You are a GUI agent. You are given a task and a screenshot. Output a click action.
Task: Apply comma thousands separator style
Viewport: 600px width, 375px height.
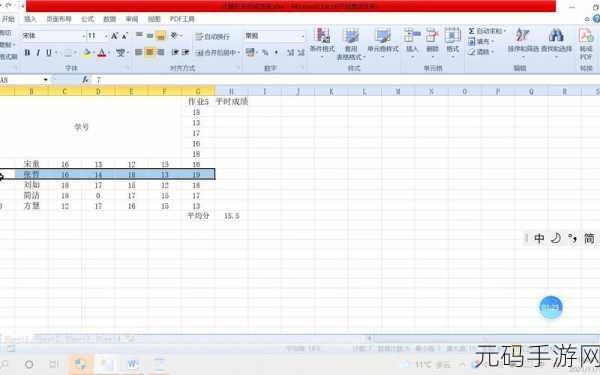click(x=276, y=52)
